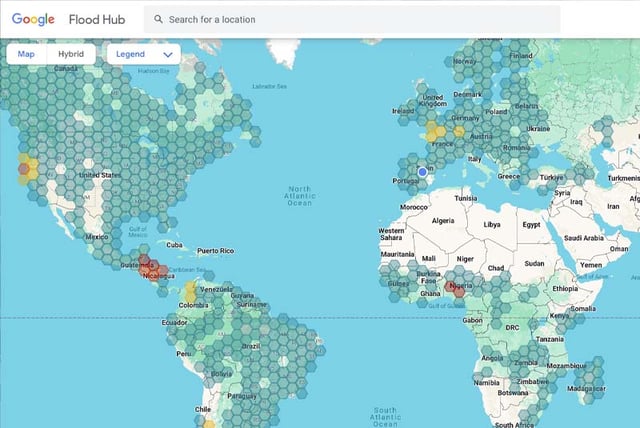Click the Libya map label
The image size is (640, 428).
point(492,224)
